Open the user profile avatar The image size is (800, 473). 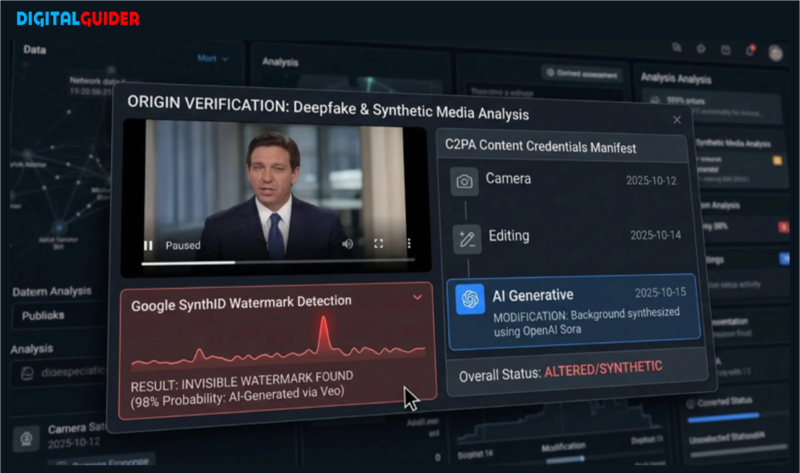(x=776, y=53)
